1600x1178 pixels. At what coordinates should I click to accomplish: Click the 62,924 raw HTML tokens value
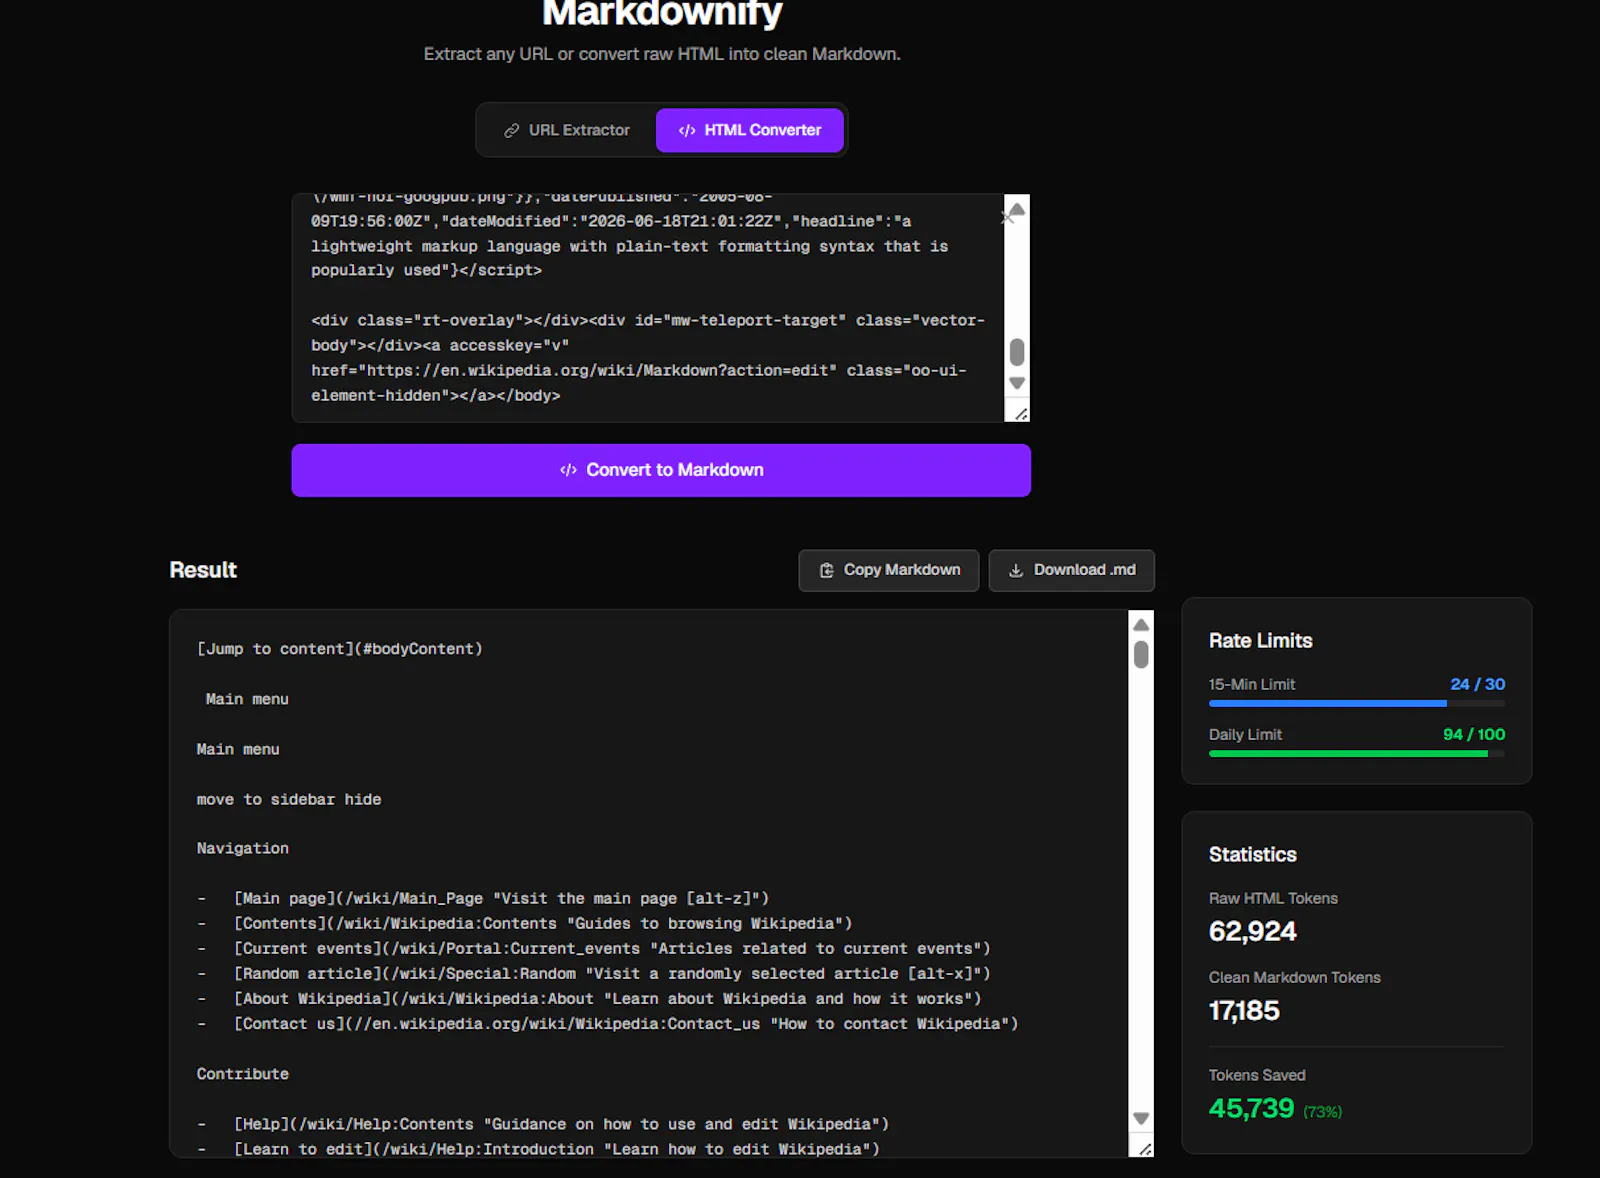pyautogui.click(x=1252, y=932)
